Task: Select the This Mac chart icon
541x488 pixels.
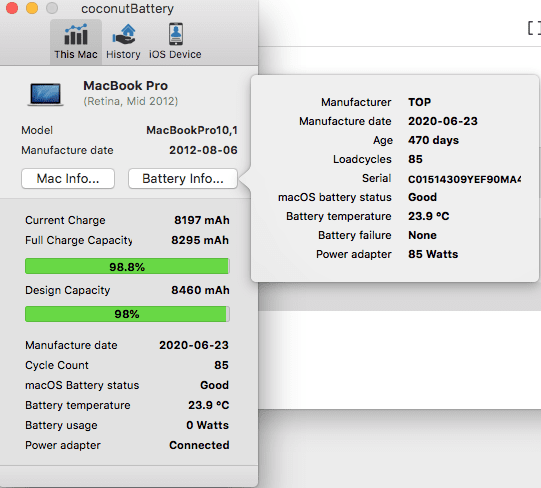Action: (x=76, y=34)
